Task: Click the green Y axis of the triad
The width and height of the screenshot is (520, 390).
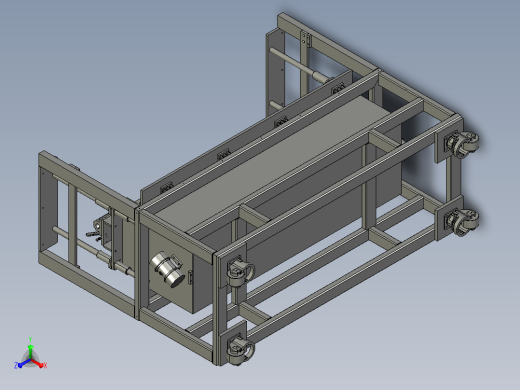Action: 30,351
